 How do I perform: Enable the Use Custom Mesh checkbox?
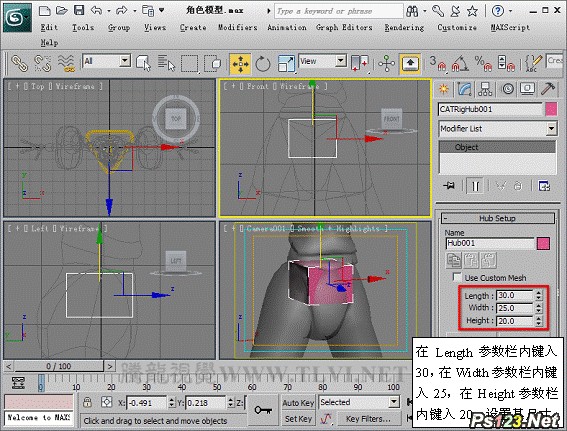(x=457, y=277)
